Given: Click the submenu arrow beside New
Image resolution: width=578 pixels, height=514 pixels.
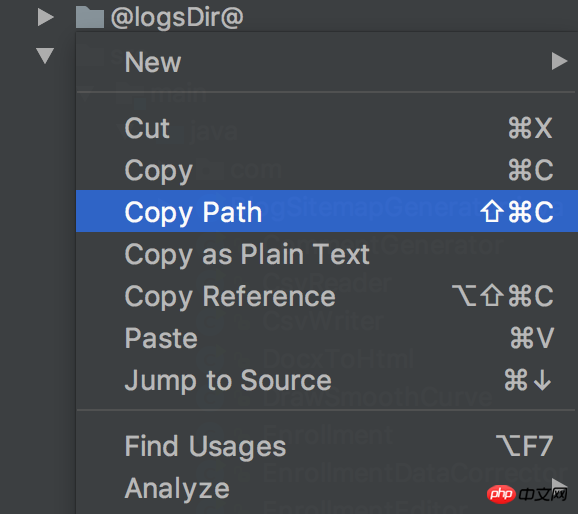Looking at the screenshot, I should (559, 61).
